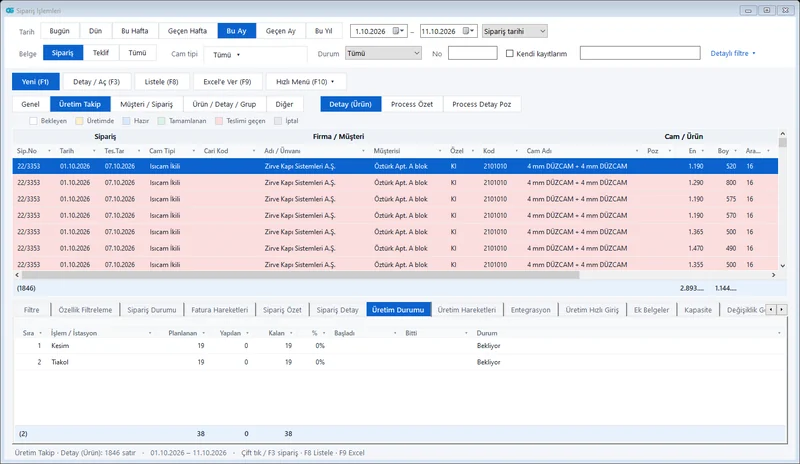Select the order row with Boy 575
The width and height of the screenshot is (800, 464).
(x=395, y=199)
